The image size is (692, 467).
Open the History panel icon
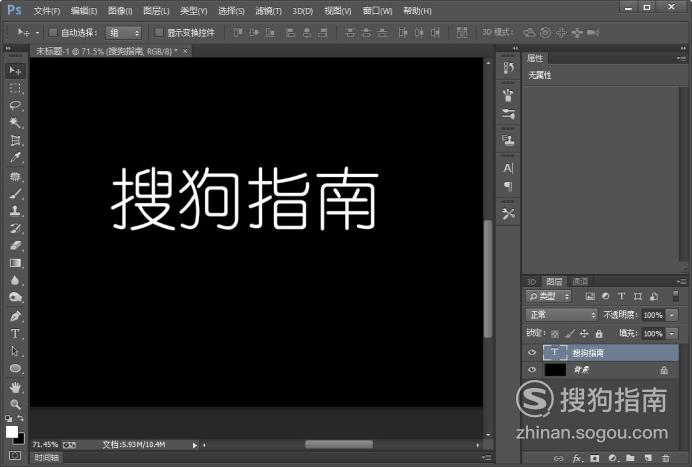coord(508,68)
